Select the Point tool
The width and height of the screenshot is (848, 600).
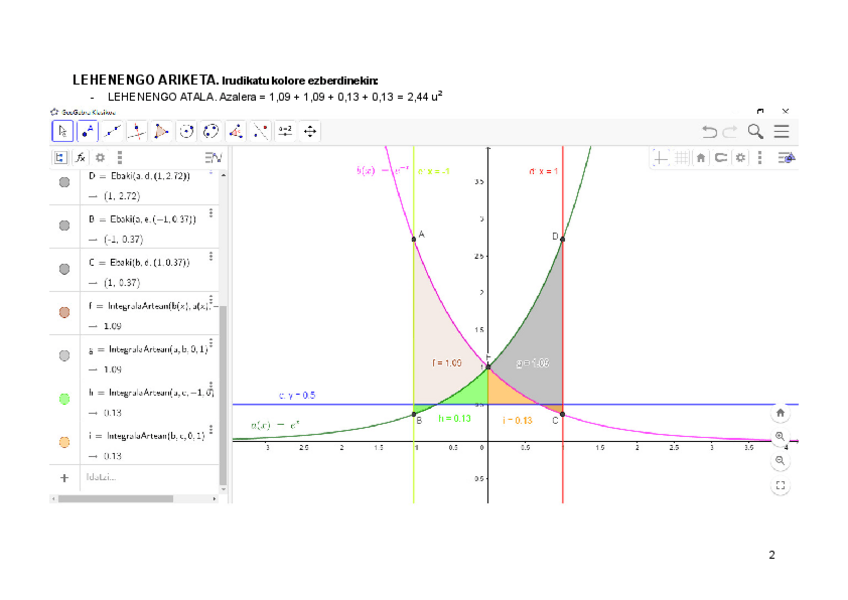point(87,131)
